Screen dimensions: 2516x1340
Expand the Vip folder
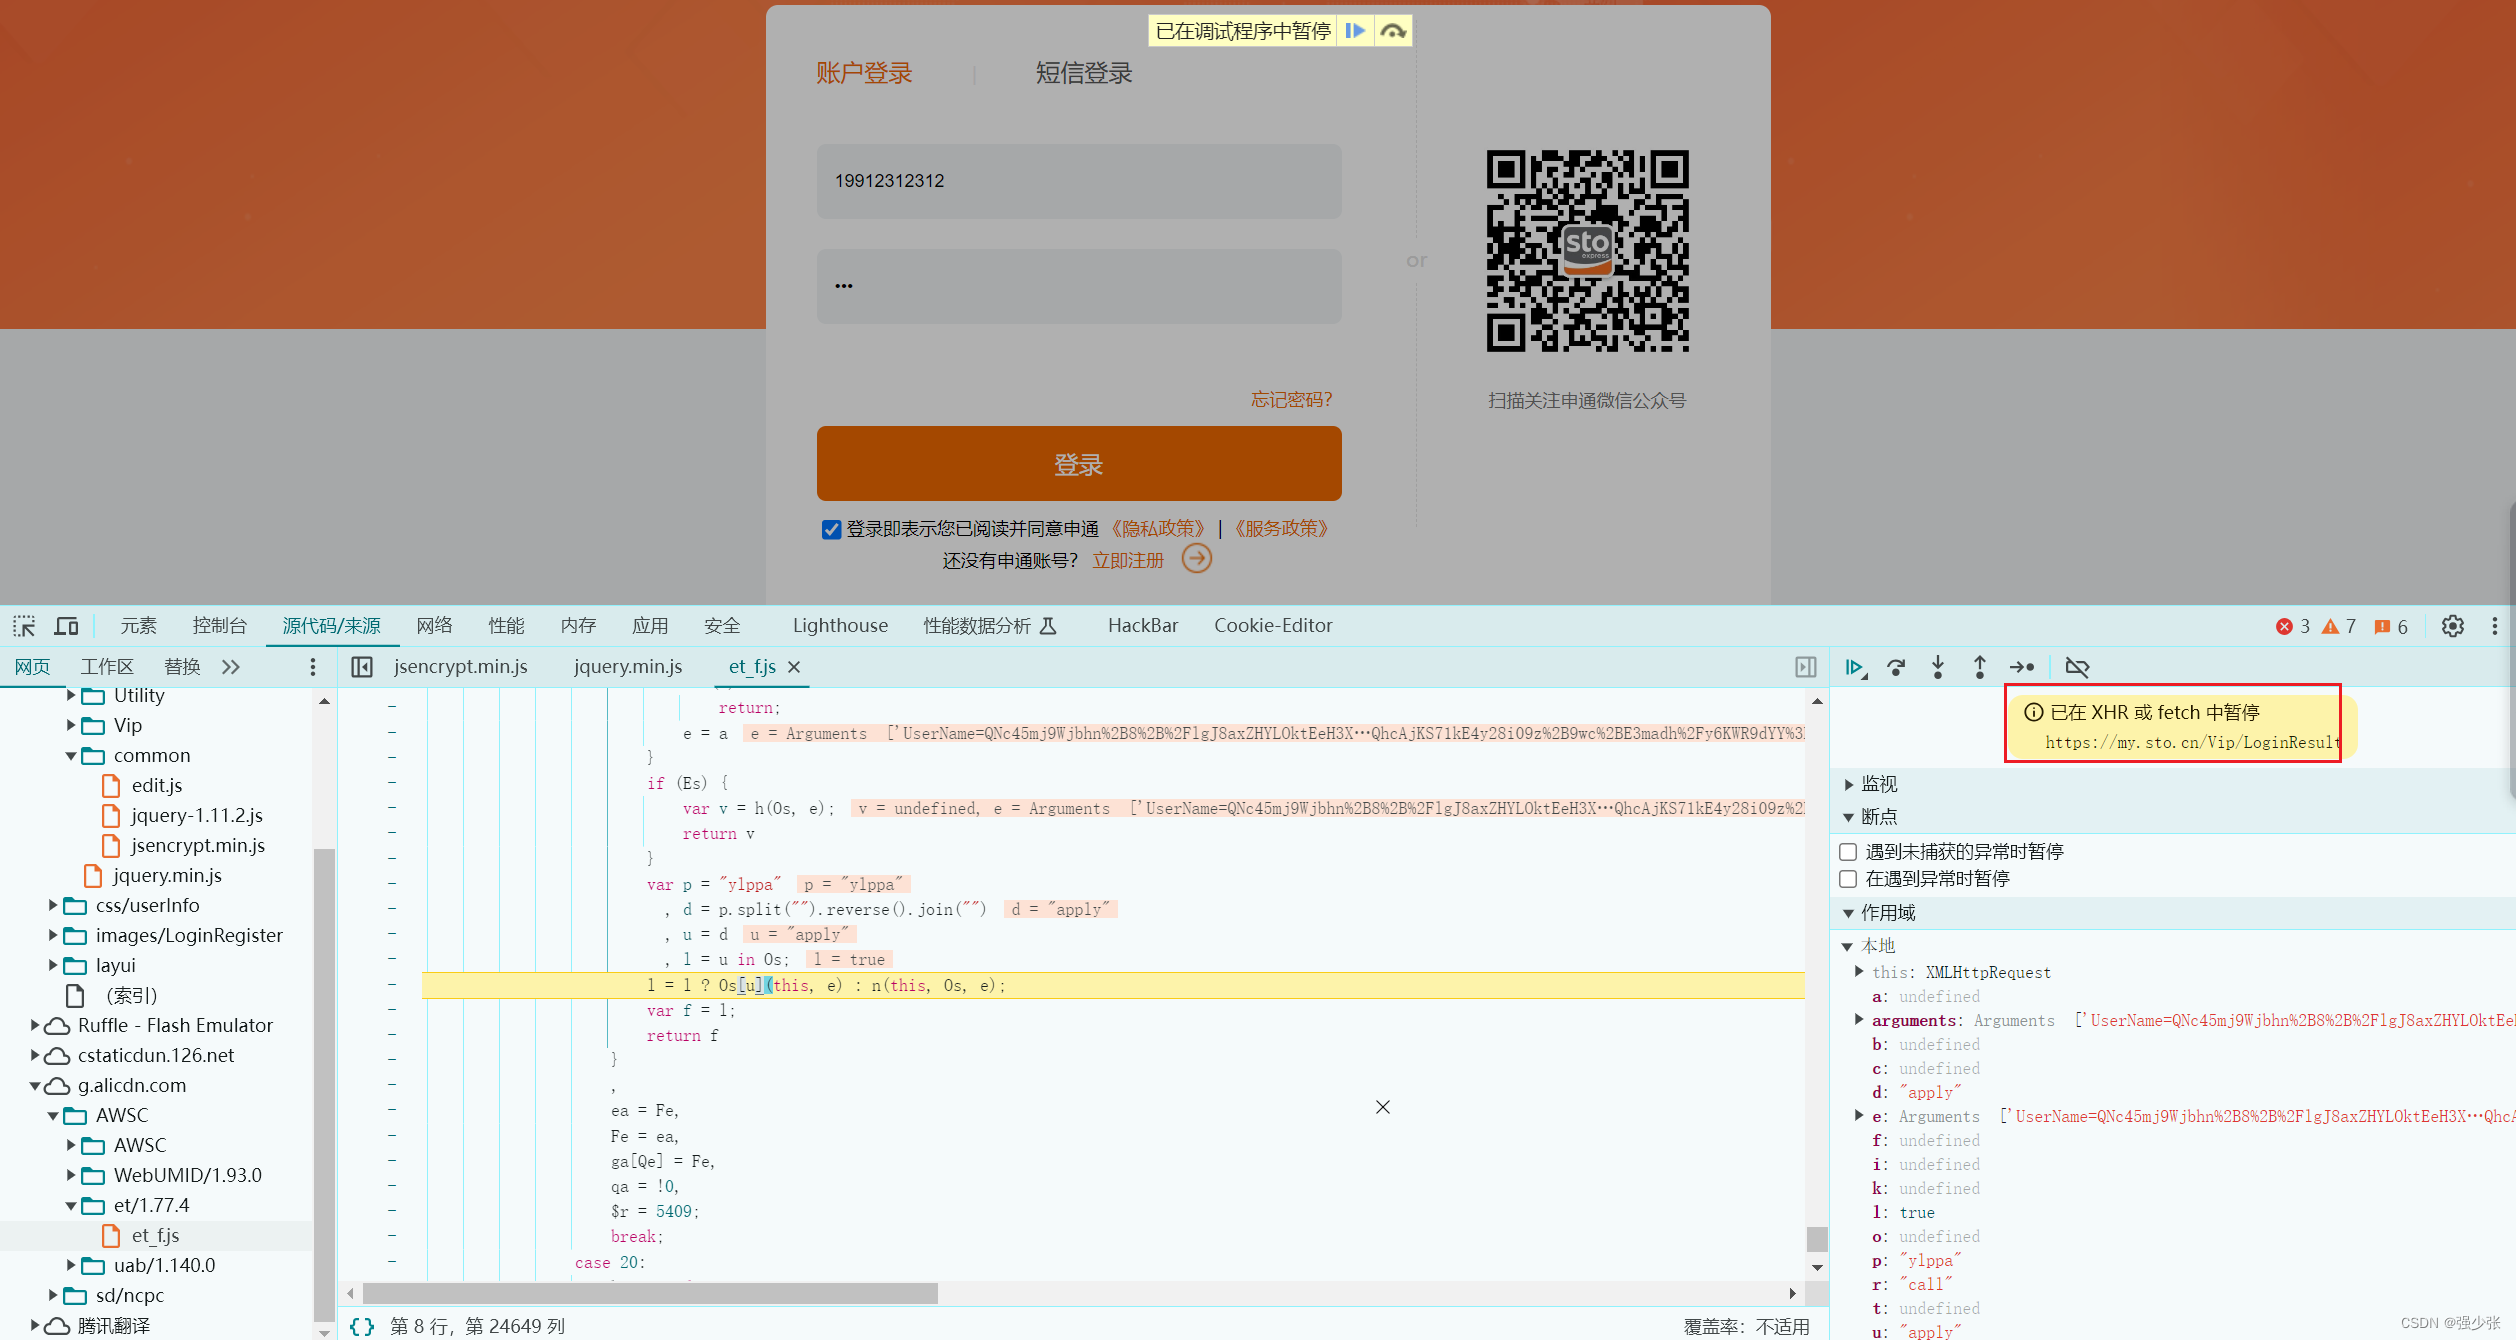pyautogui.click(x=71, y=725)
